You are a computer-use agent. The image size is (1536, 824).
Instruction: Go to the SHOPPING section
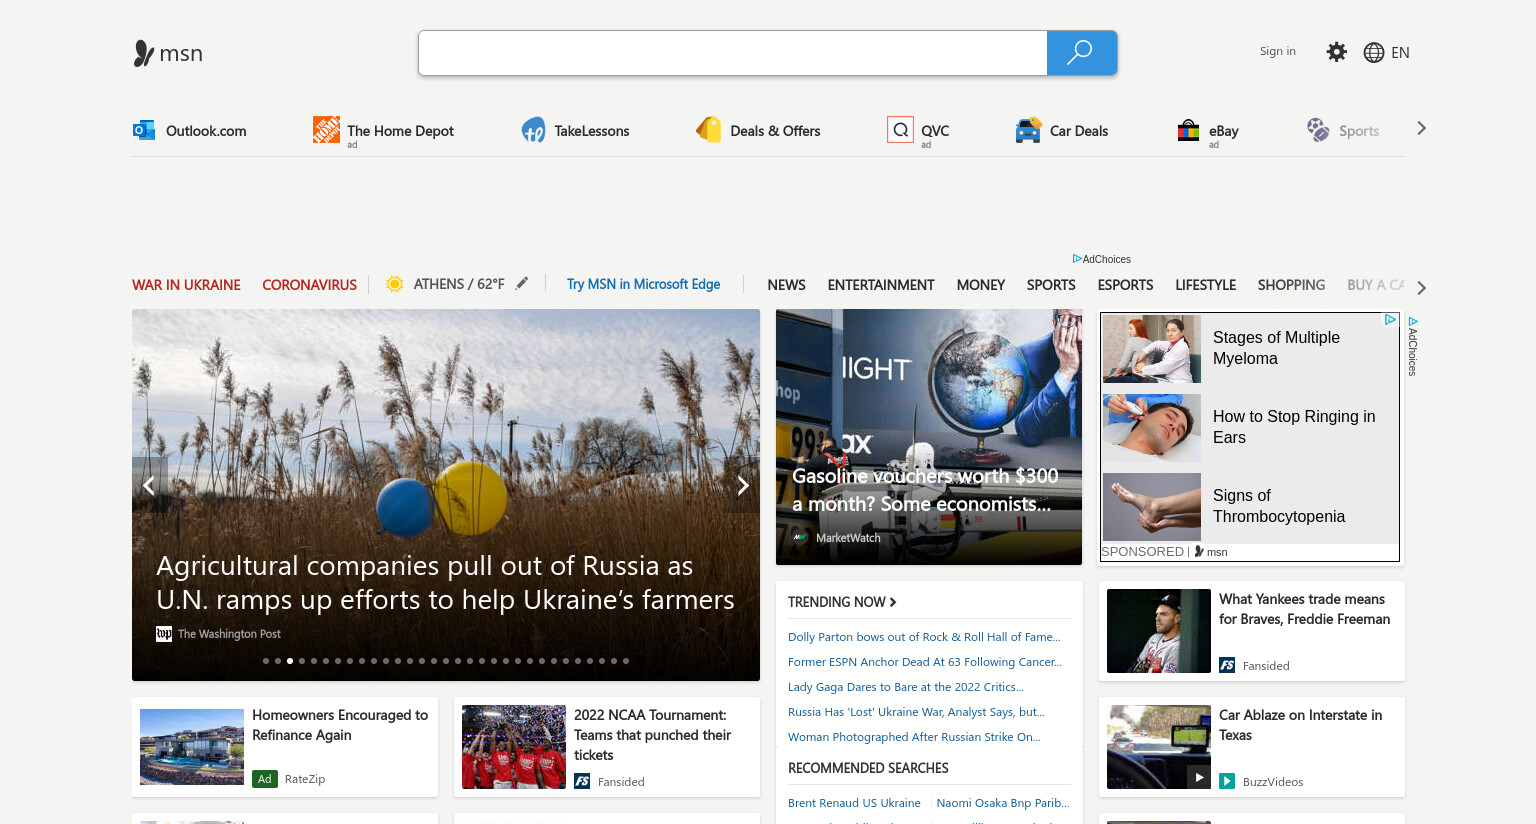pos(1291,285)
